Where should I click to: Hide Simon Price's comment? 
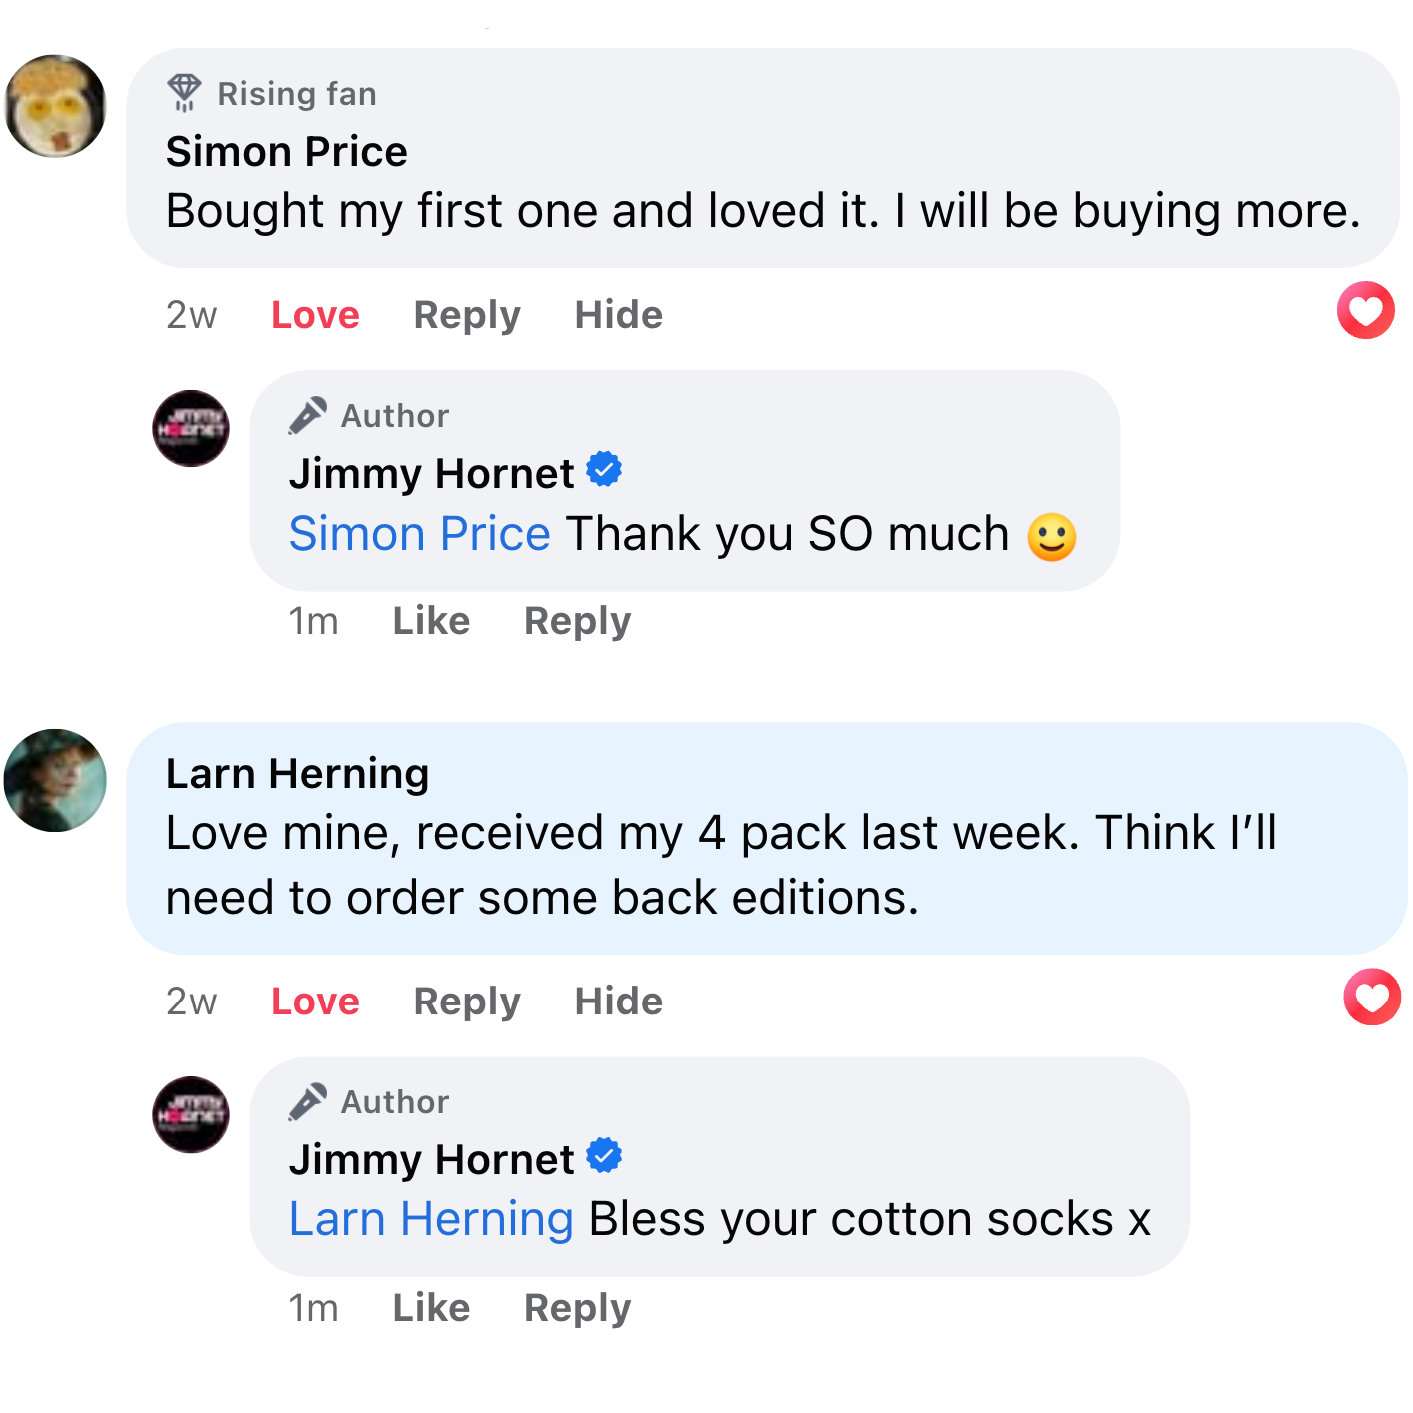[618, 315]
